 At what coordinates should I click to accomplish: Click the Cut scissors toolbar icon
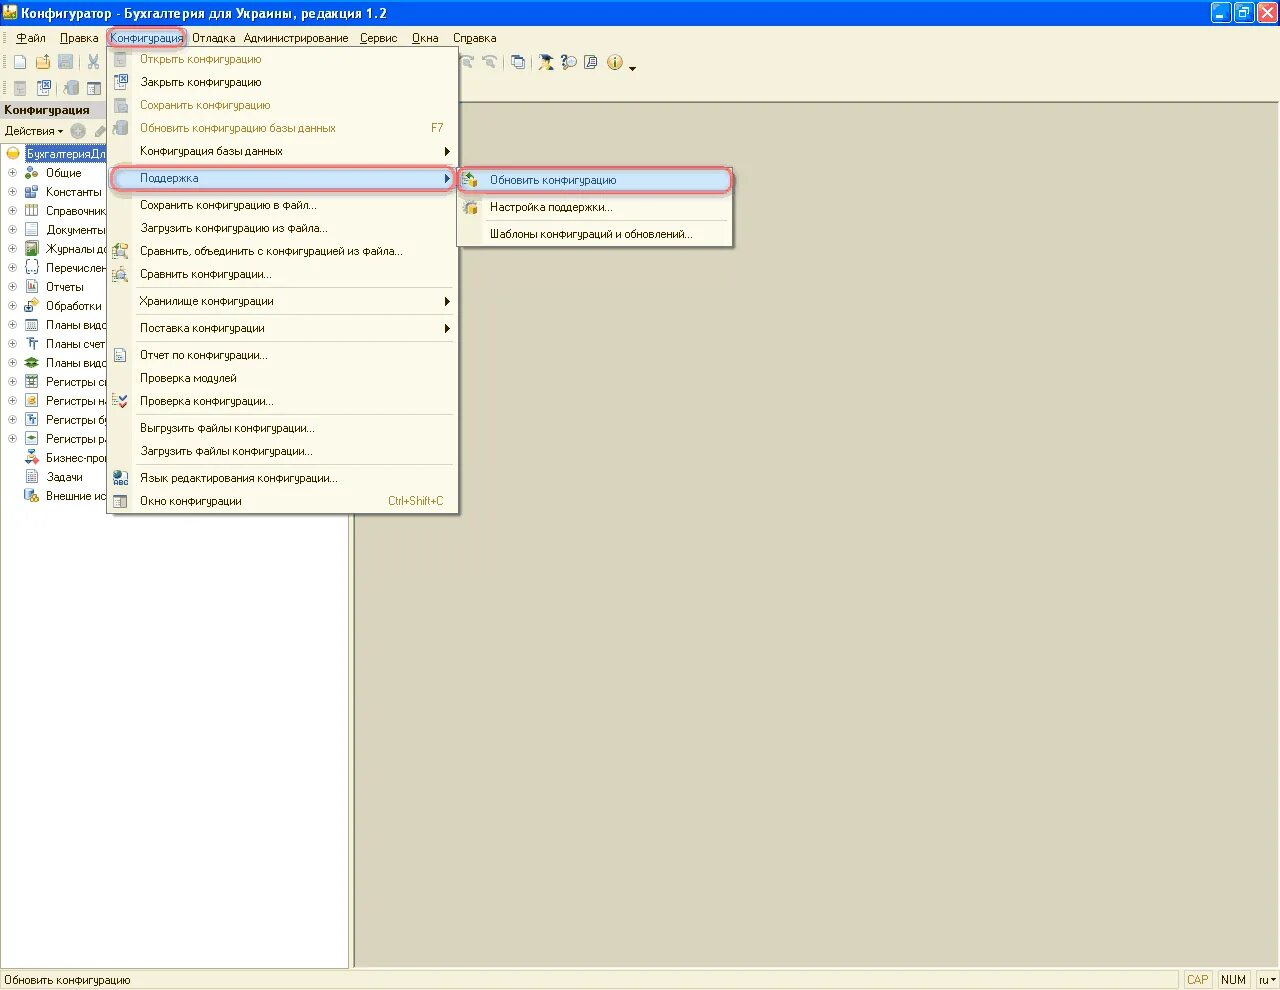coord(93,62)
